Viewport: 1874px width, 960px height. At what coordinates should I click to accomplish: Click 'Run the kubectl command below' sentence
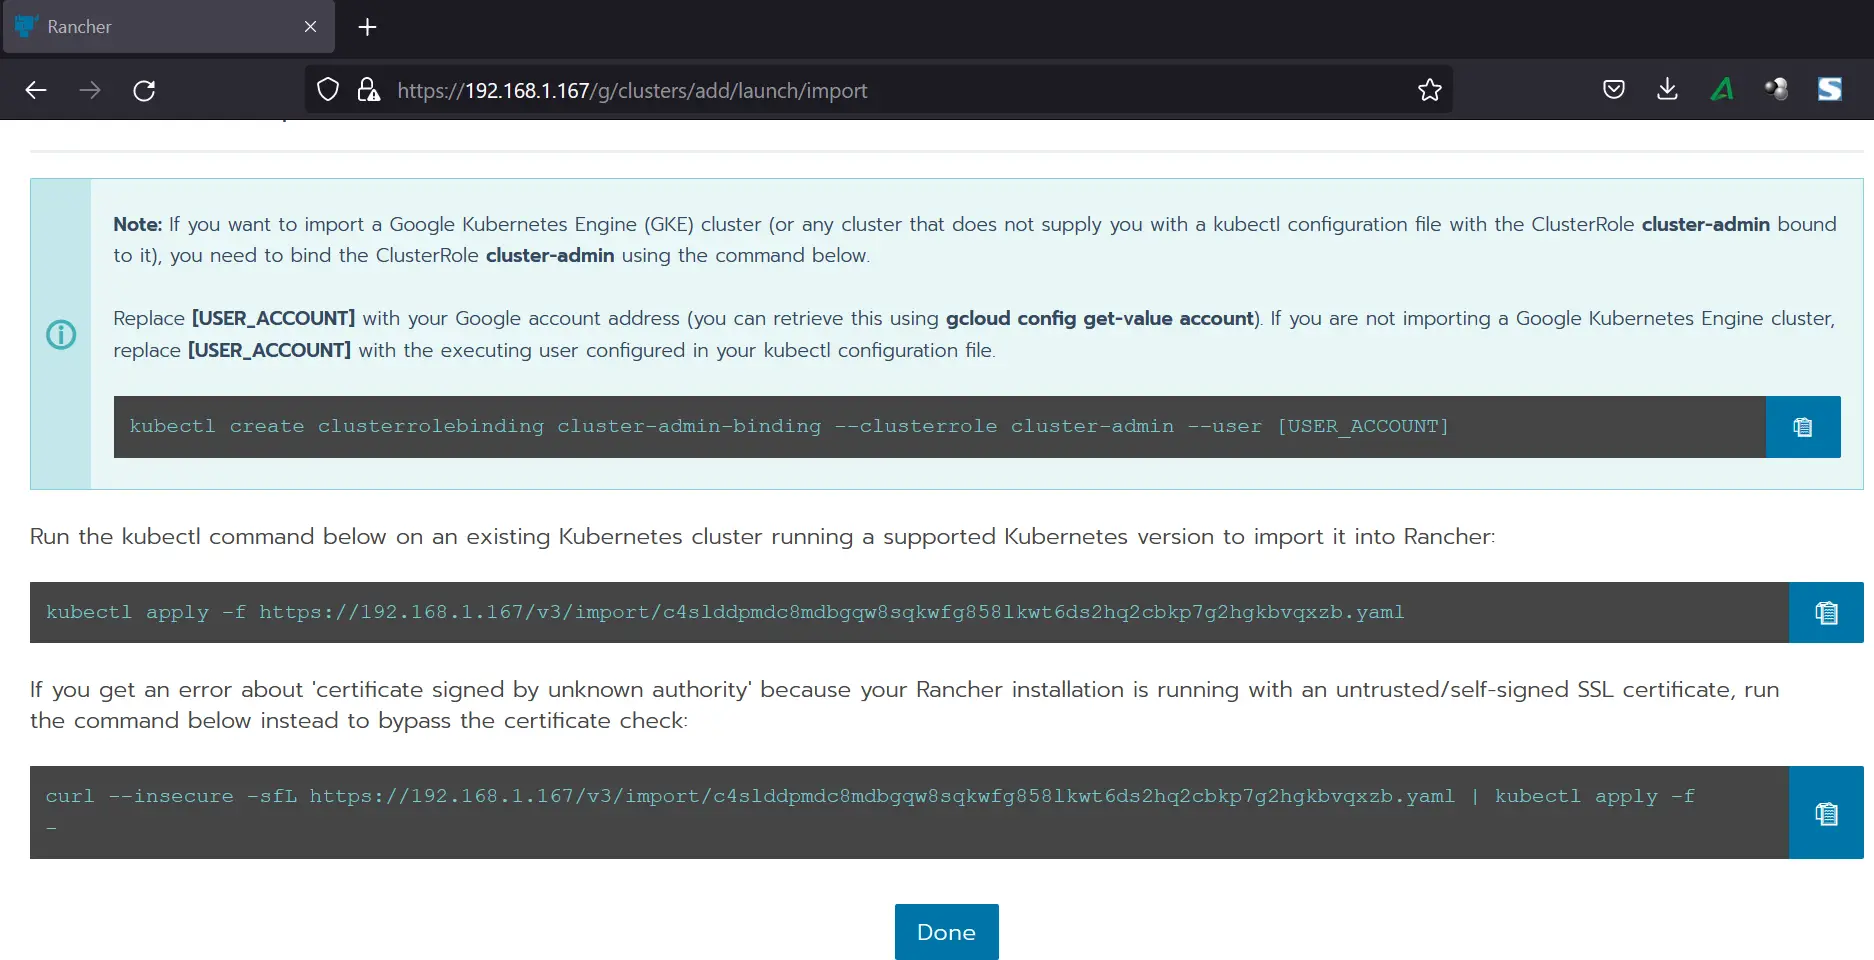(x=762, y=537)
